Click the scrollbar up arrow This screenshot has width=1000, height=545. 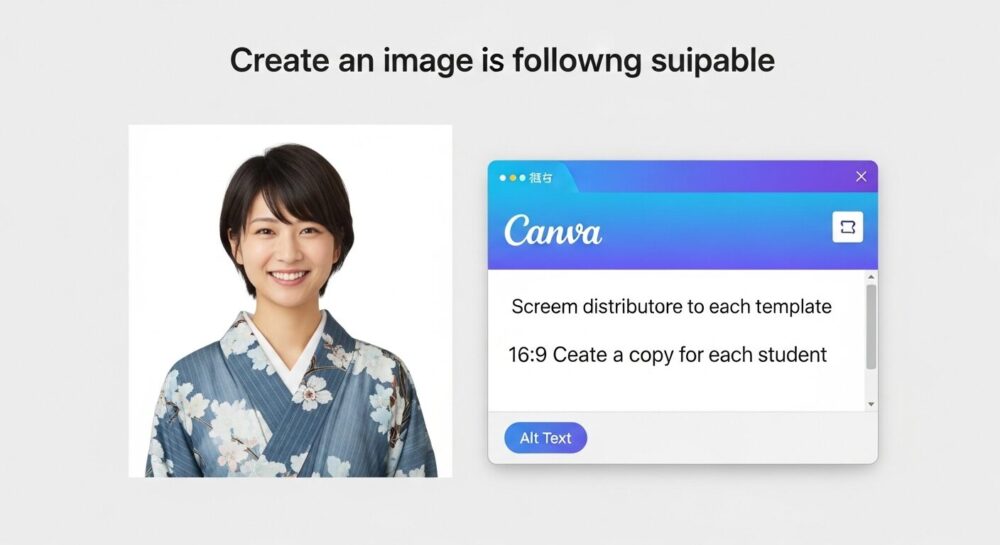point(870,277)
